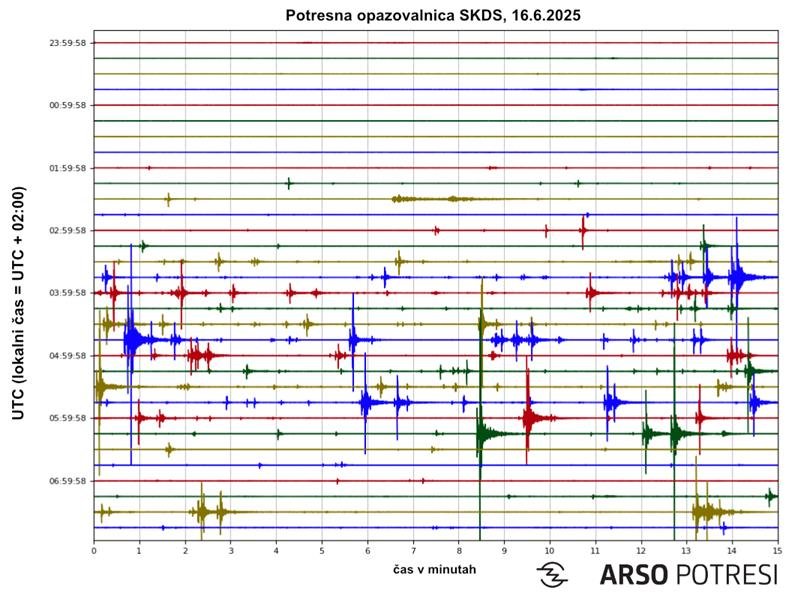The height and width of the screenshot is (607, 800).
Task: Click minute tick label 2 on x-axis
Action: [x=185, y=551]
